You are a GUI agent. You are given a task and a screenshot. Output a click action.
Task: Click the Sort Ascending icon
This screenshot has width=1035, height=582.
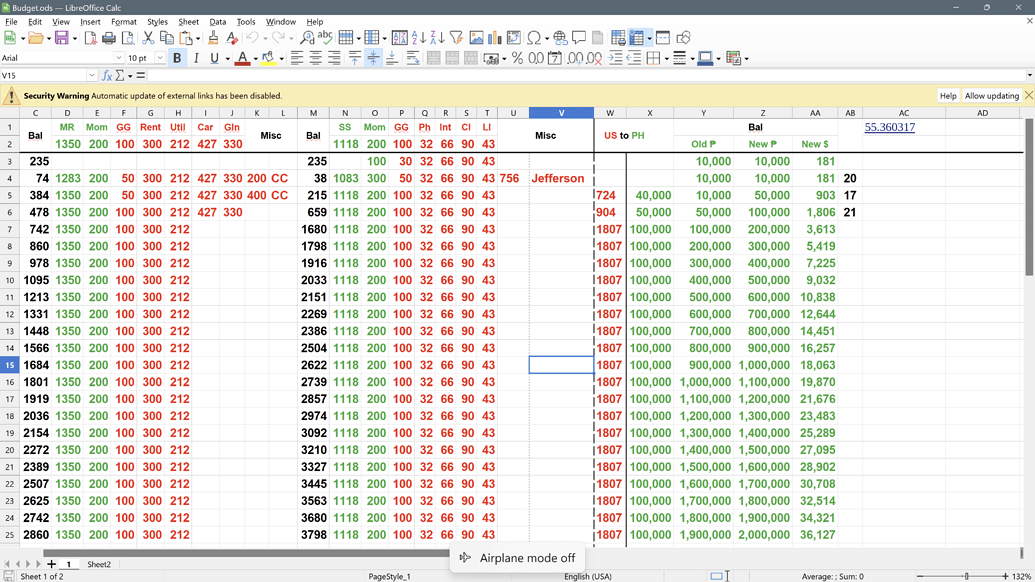pos(419,38)
